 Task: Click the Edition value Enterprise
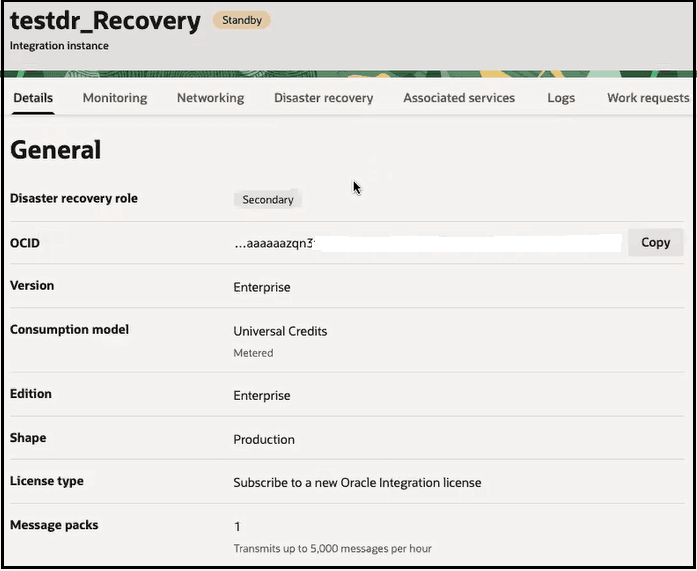click(x=262, y=396)
